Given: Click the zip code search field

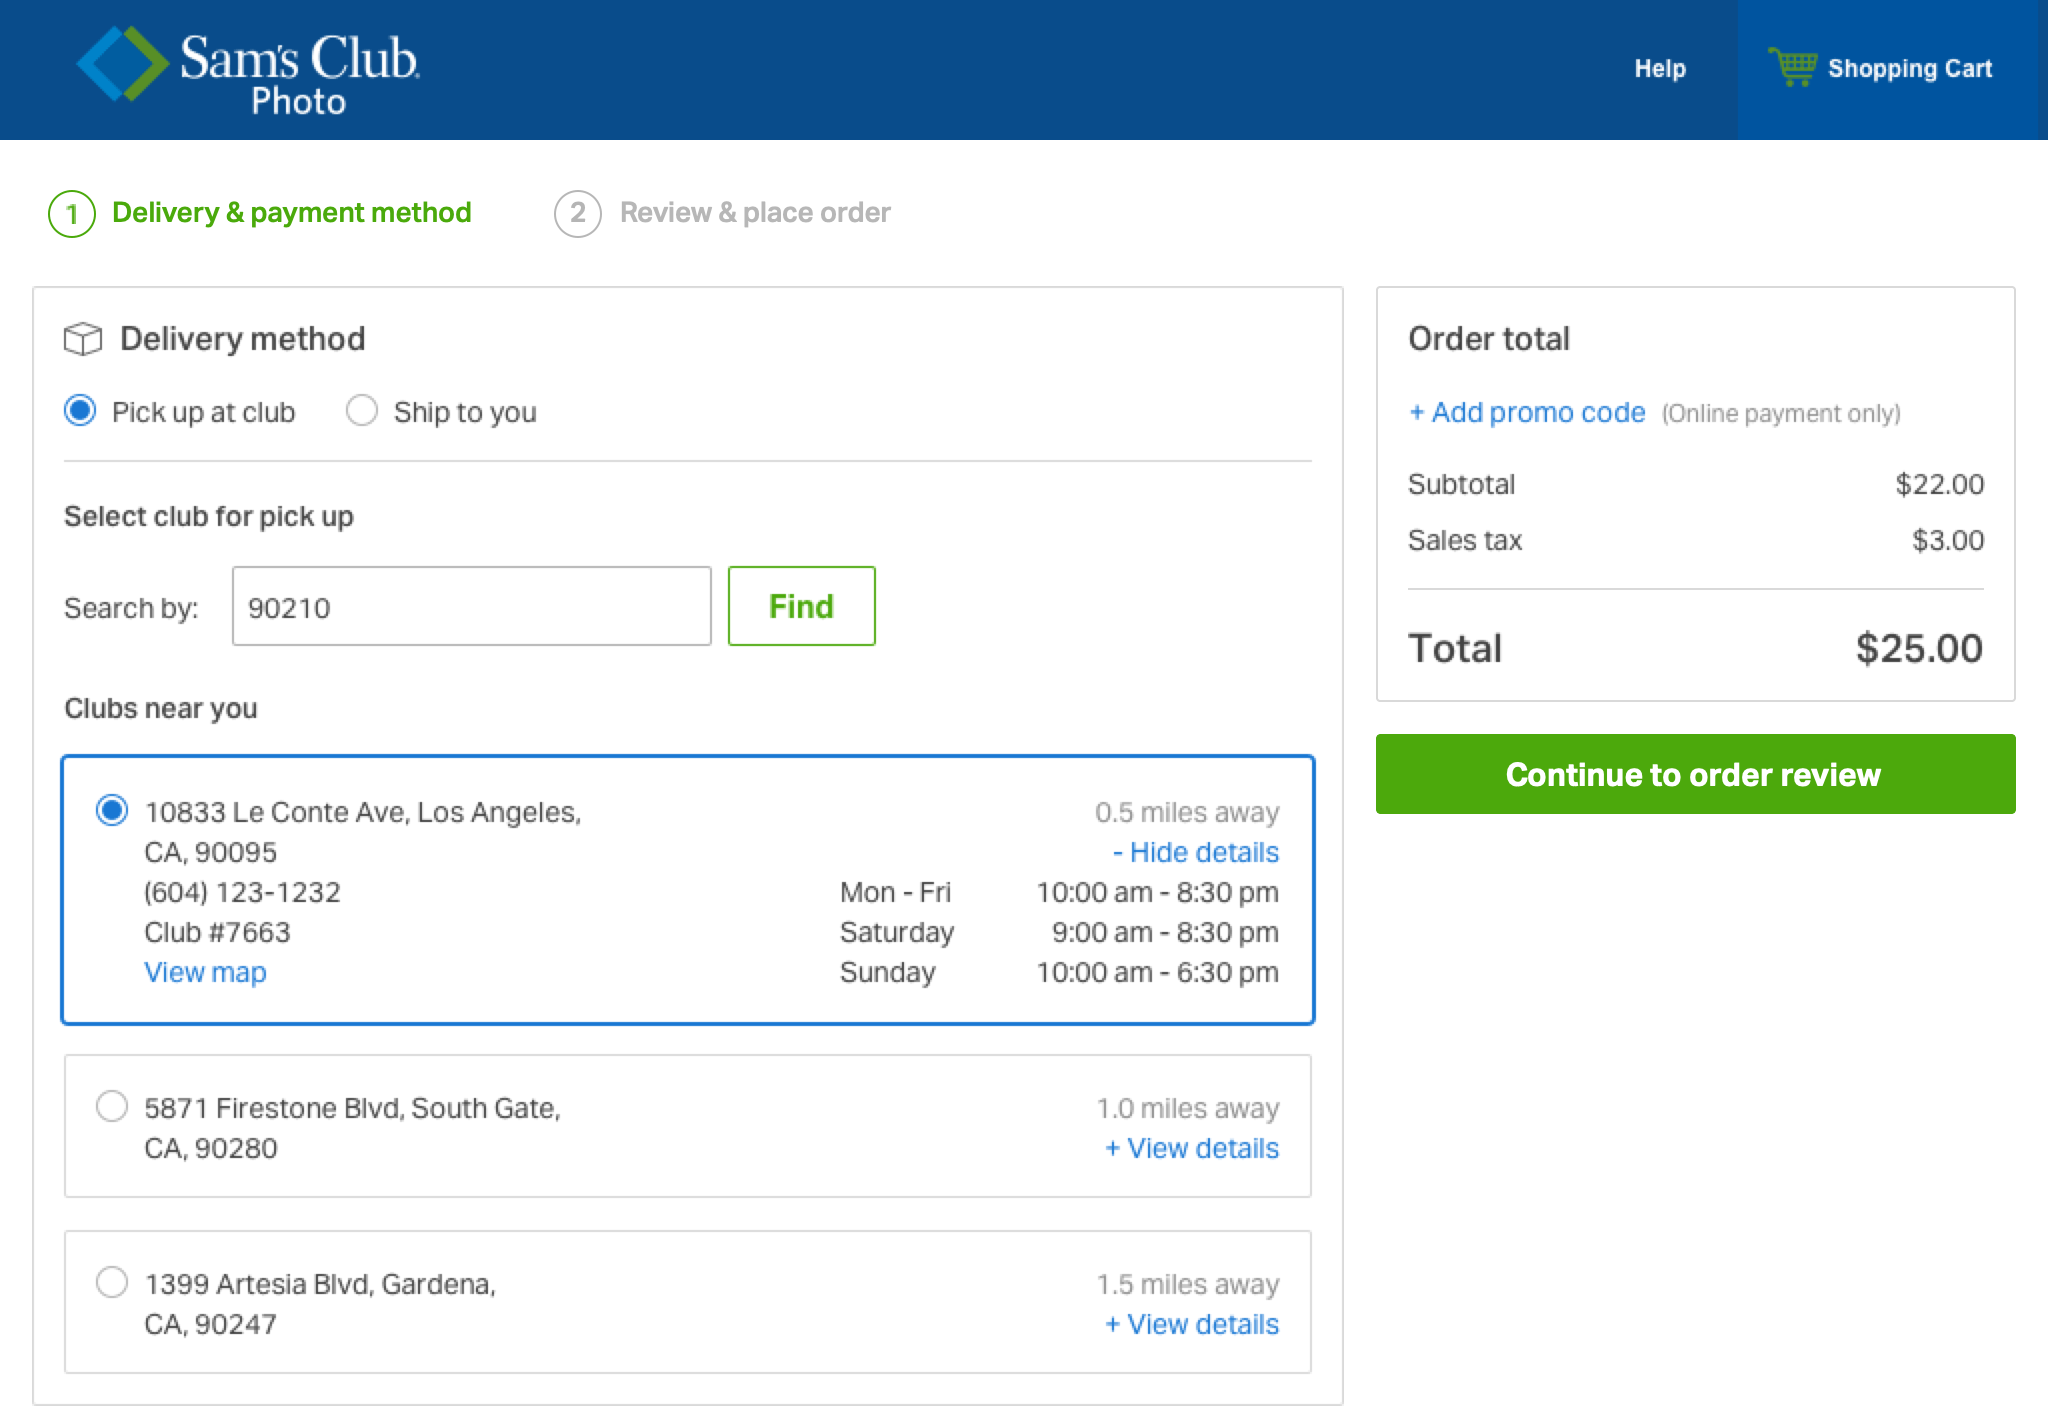Looking at the screenshot, I should [x=471, y=607].
